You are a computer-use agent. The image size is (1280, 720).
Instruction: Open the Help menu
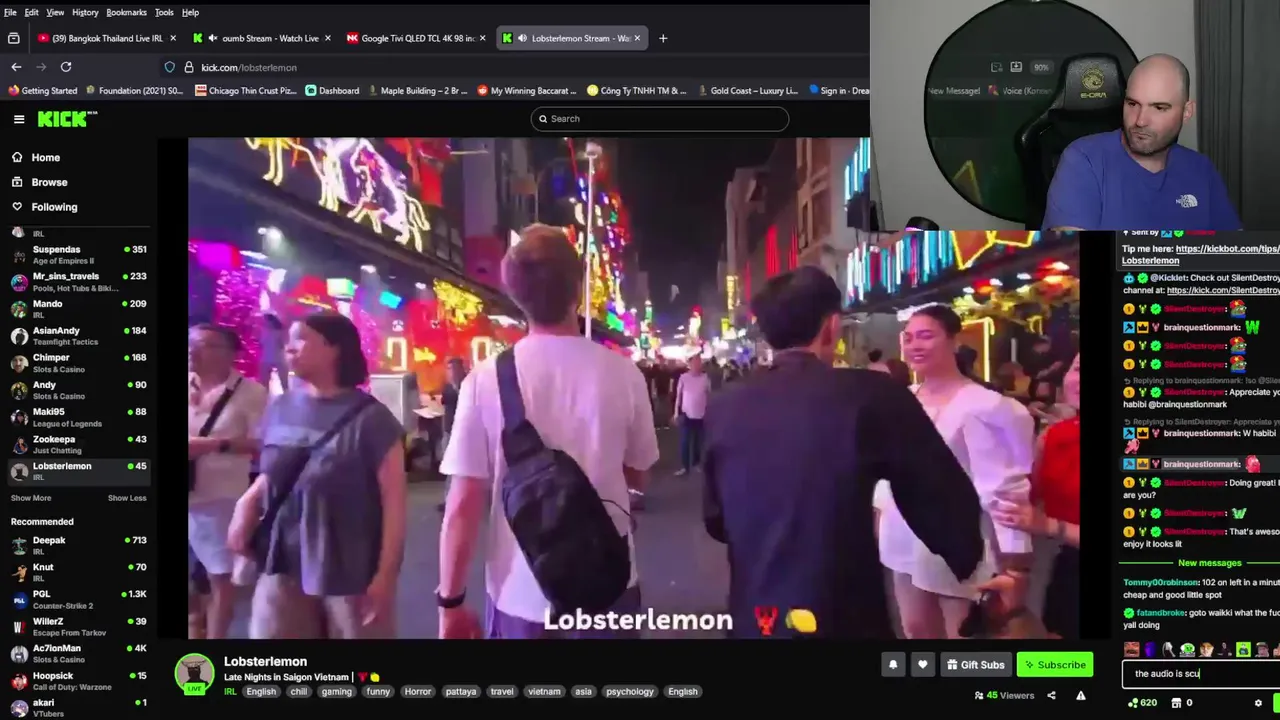(x=190, y=12)
